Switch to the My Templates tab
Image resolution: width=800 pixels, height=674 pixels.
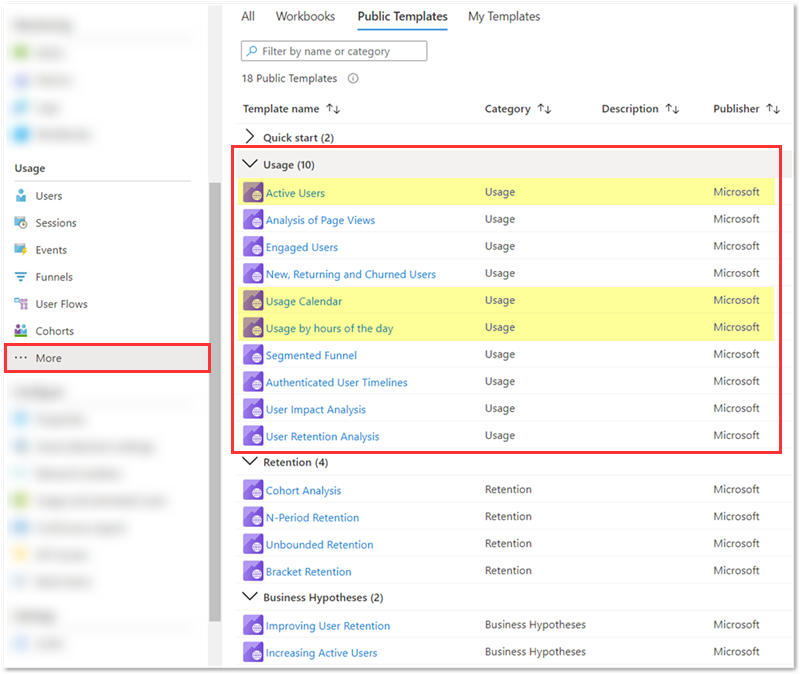click(x=504, y=16)
